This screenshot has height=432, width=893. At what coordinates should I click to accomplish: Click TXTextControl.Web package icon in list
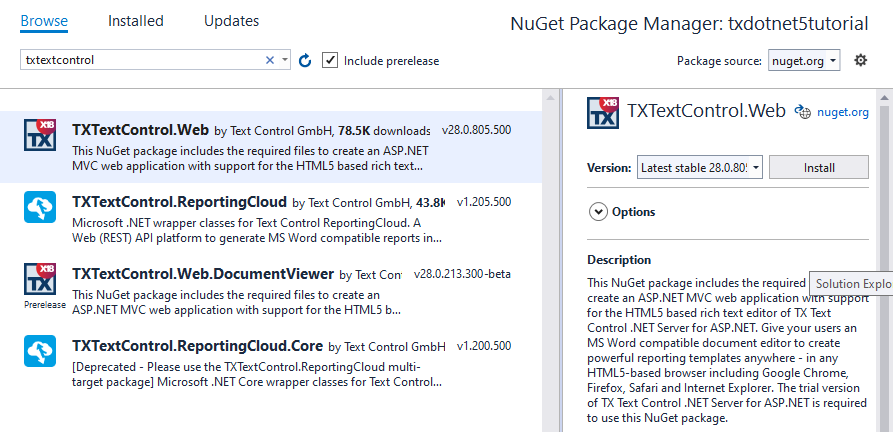click(40, 135)
